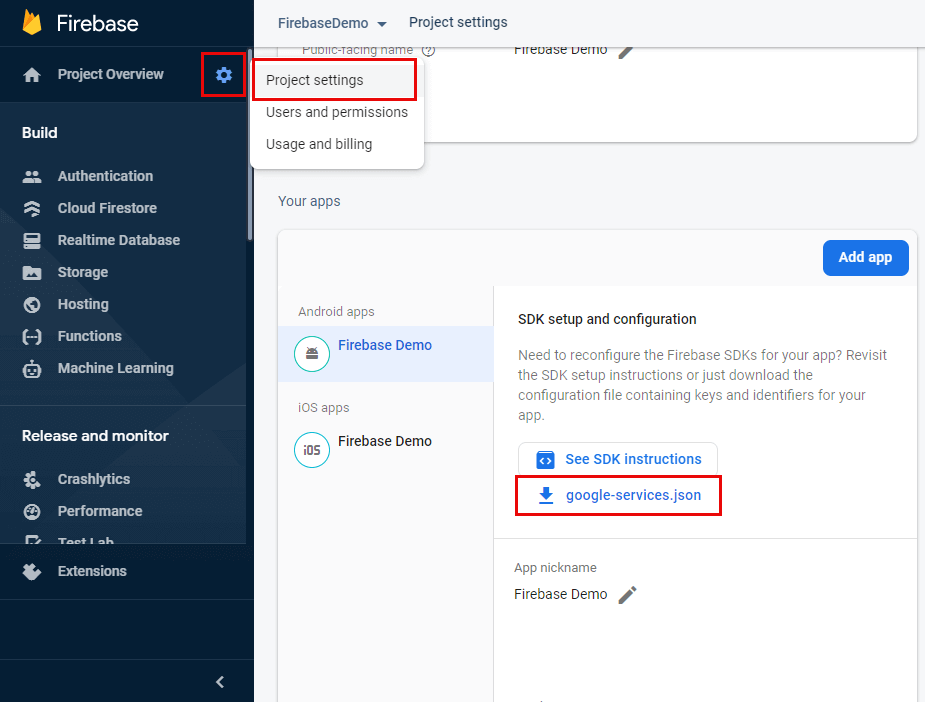Click the Authentication people icon
The width and height of the screenshot is (925, 702).
(x=32, y=176)
